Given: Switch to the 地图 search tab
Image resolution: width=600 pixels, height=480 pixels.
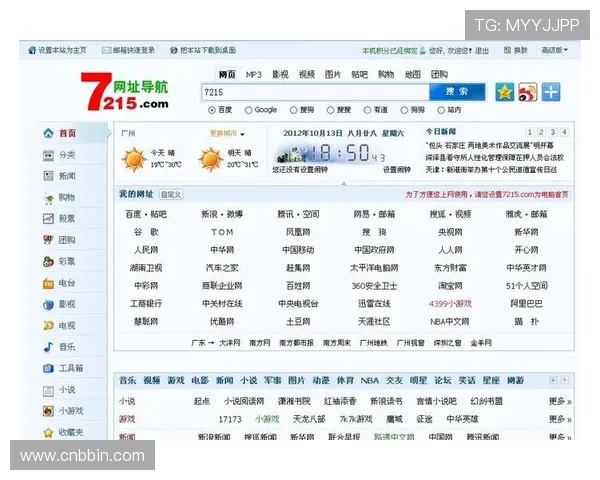Looking at the screenshot, I should tap(412, 75).
